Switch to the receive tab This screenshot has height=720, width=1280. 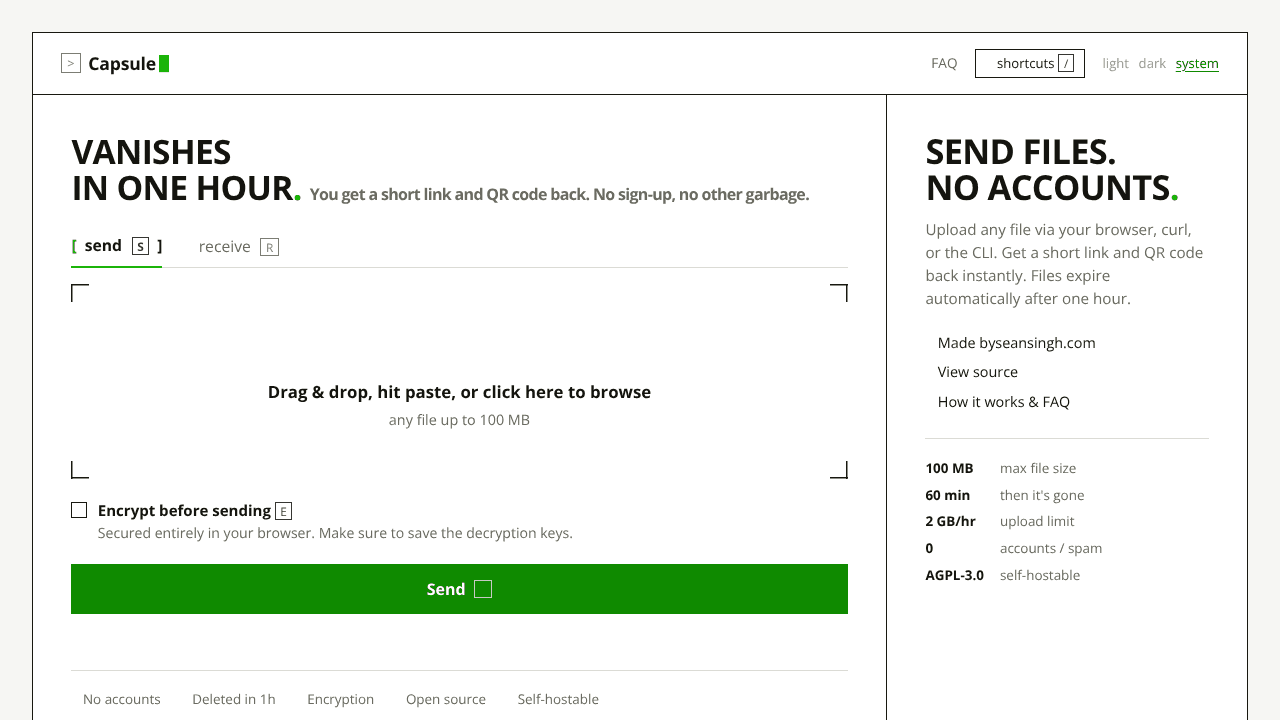(x=238, y=247)
